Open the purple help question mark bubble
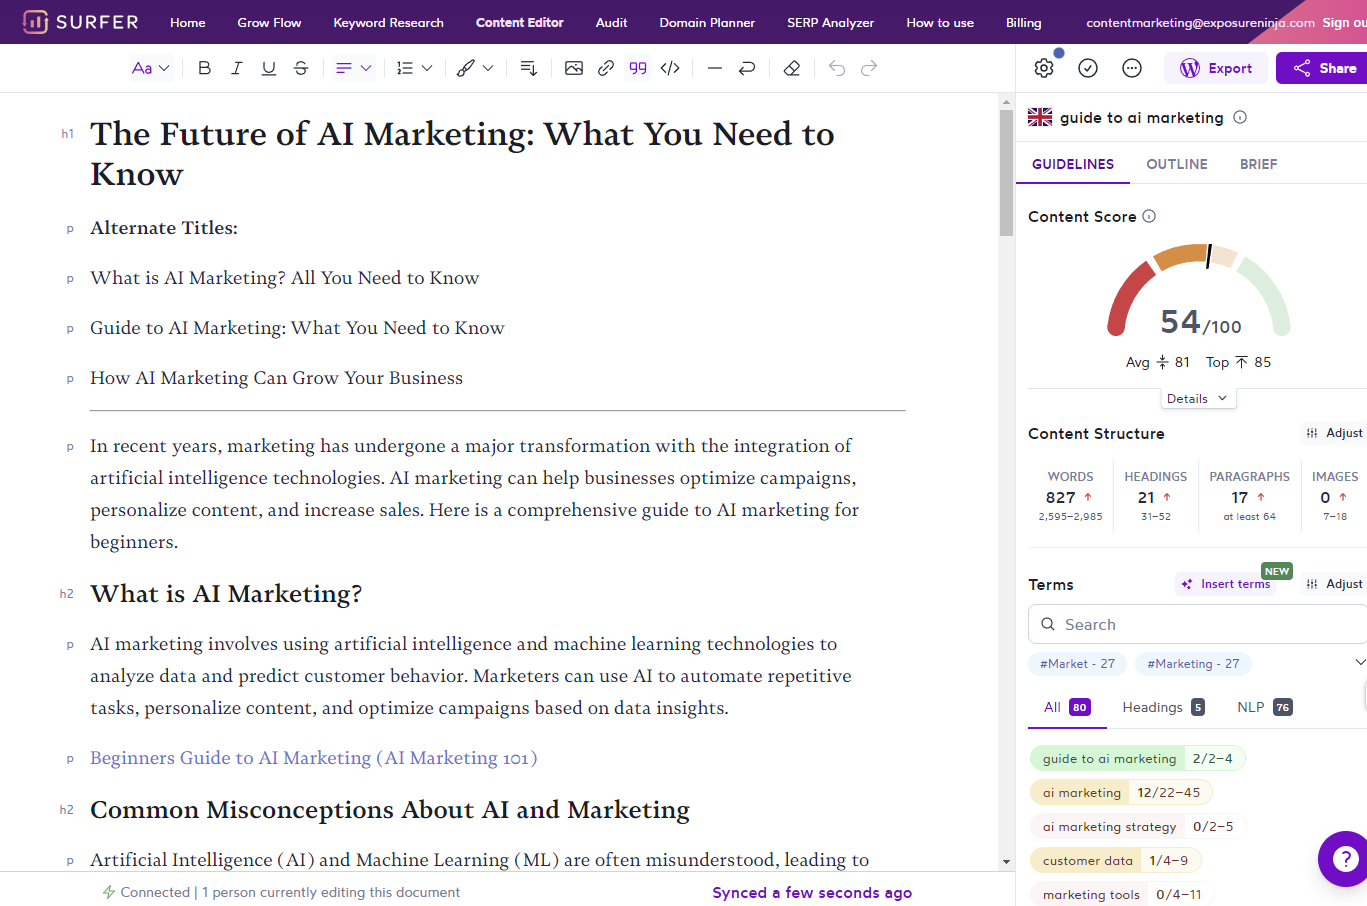Screen dimensions: 1367x906 click(x=1345, y=858)
